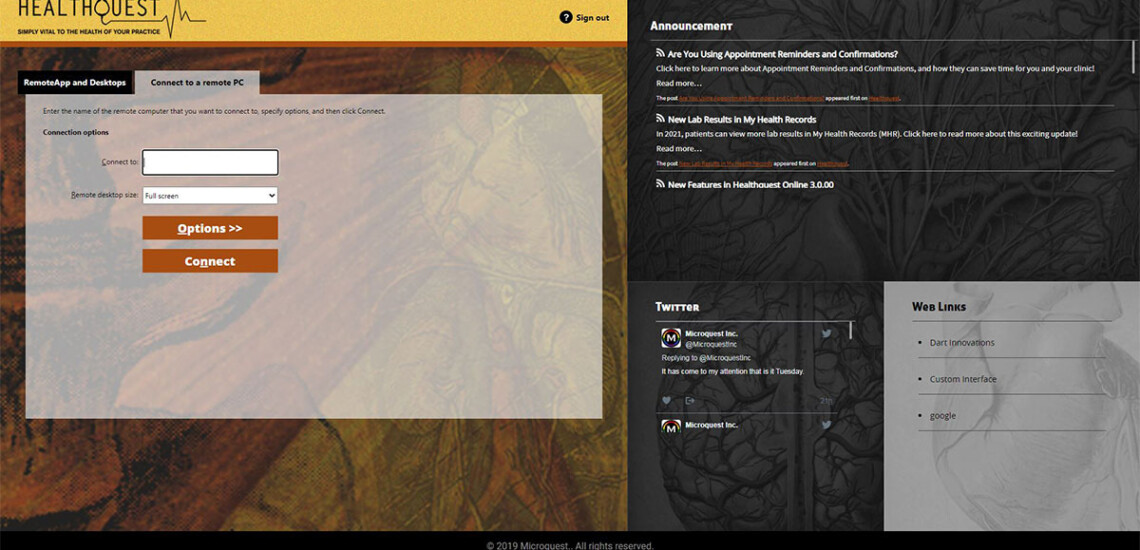Open the Dart Innovations web link
1140x550 pixels.
[x=962, y=342]
